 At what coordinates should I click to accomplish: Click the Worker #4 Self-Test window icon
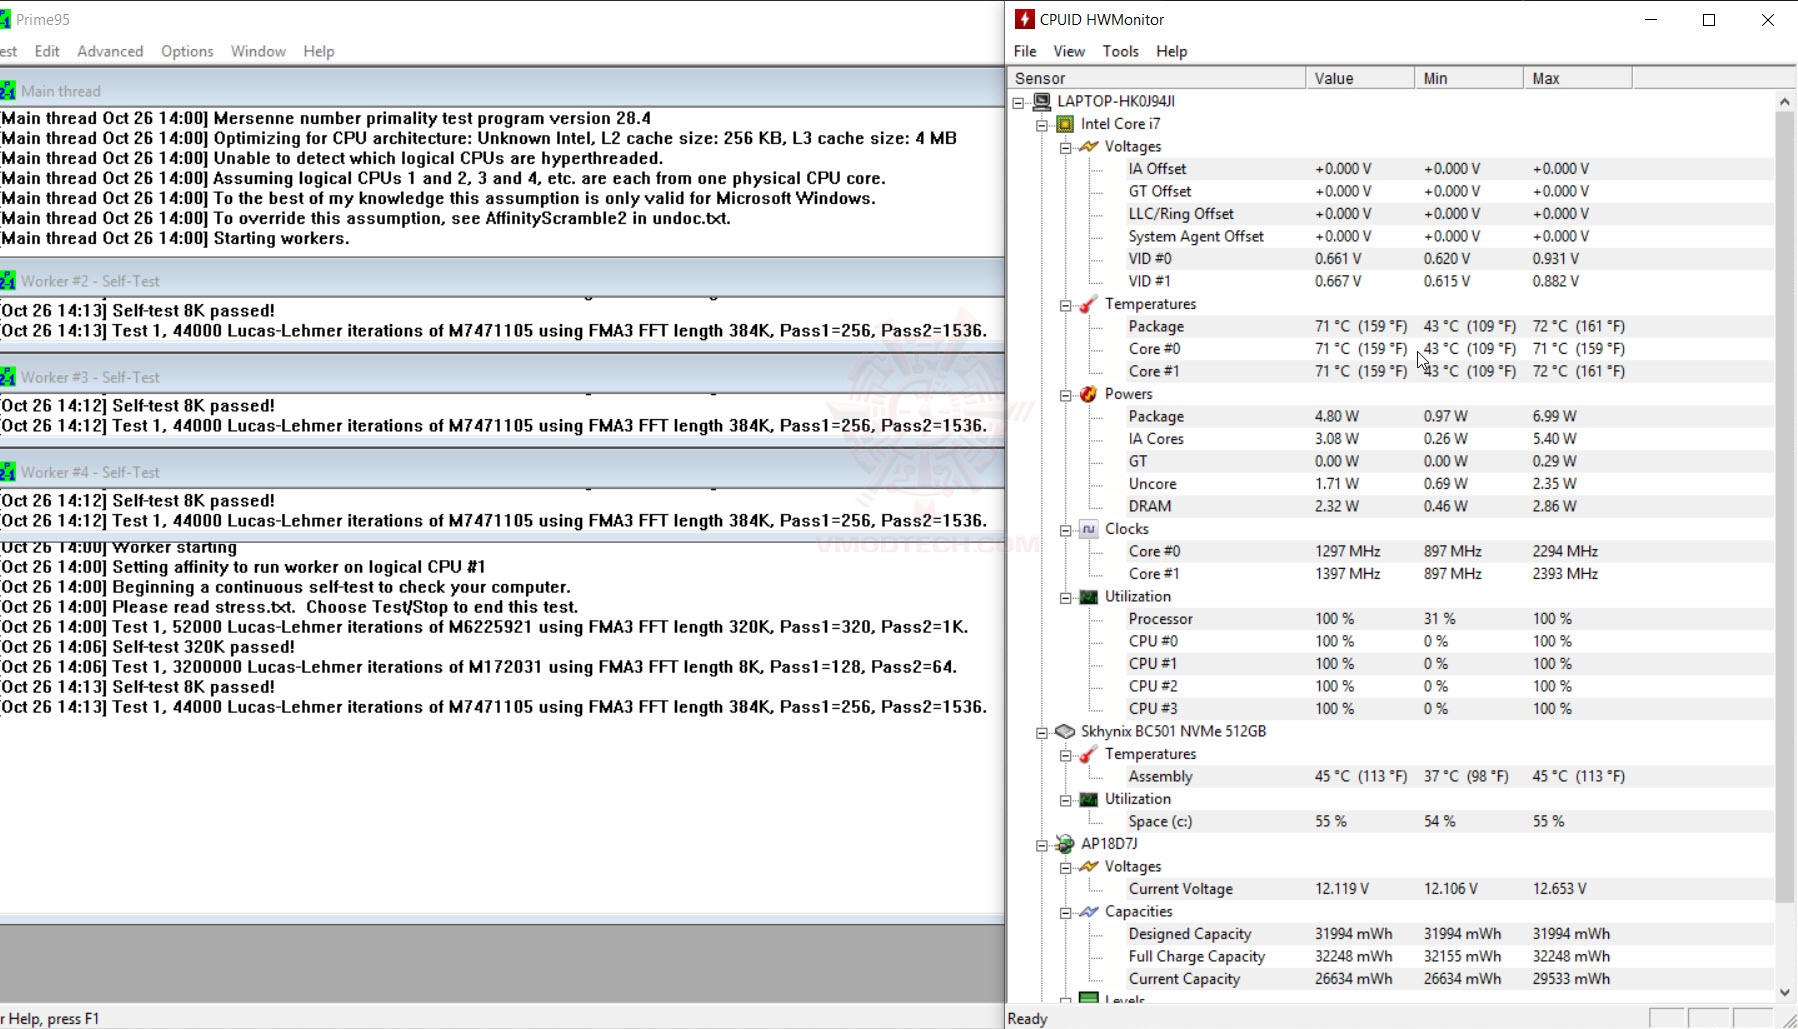click(x=7, y=472)
